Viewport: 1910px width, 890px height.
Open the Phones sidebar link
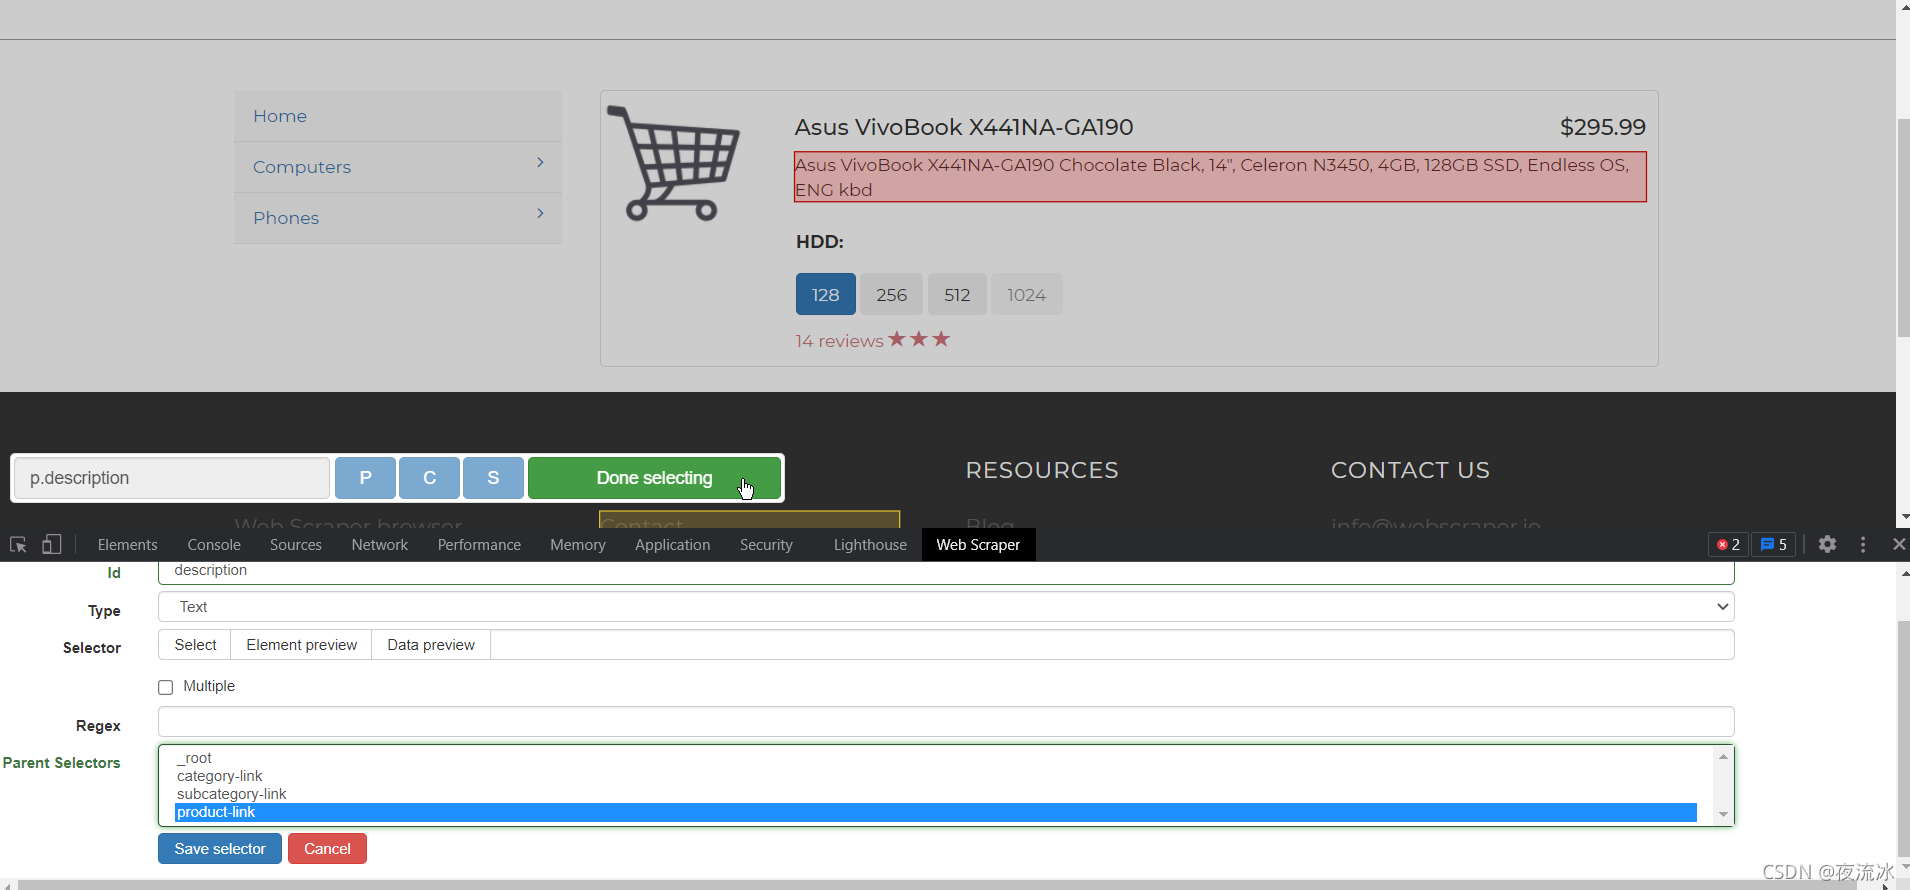tap(286, 218)
